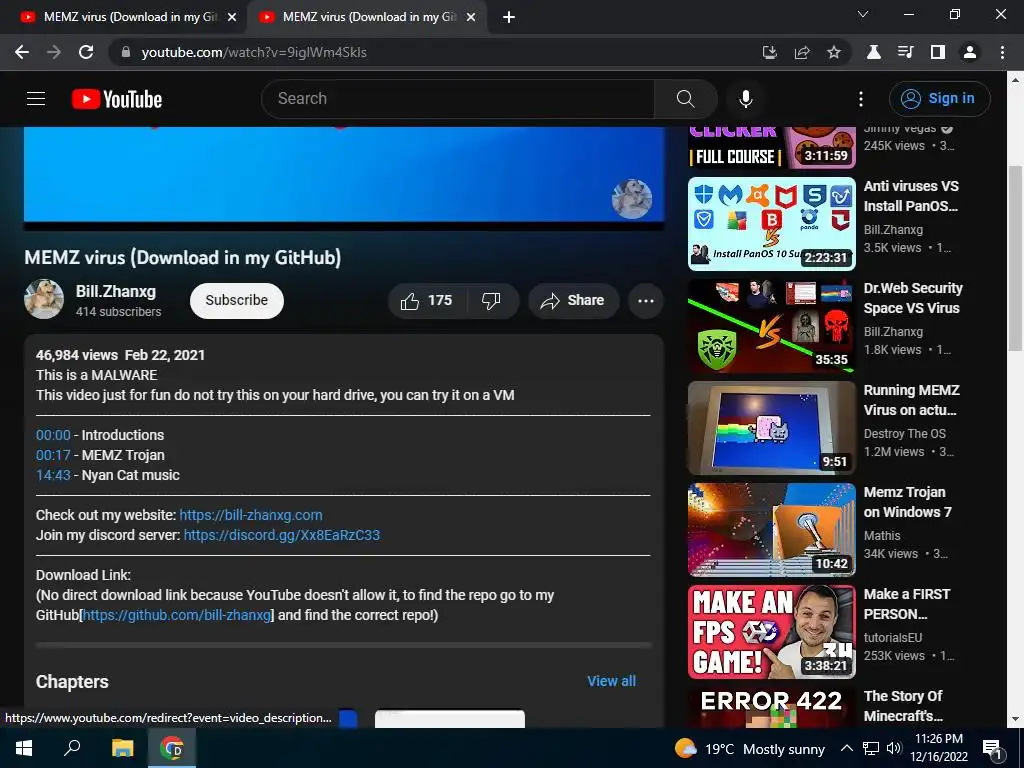Image resolution: width=1024 pixels, height=768 pixels.
Task: Share this page from address bar
Action: [802, 52]
